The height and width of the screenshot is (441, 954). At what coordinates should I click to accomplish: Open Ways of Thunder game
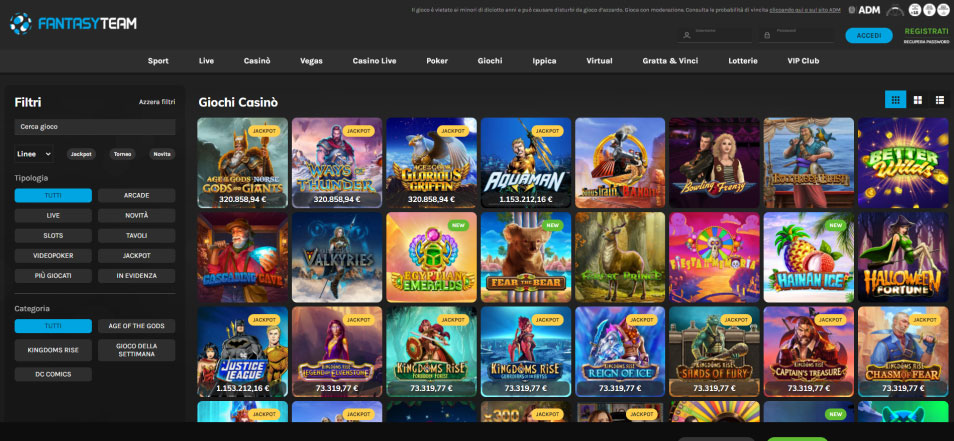point(337,162)
